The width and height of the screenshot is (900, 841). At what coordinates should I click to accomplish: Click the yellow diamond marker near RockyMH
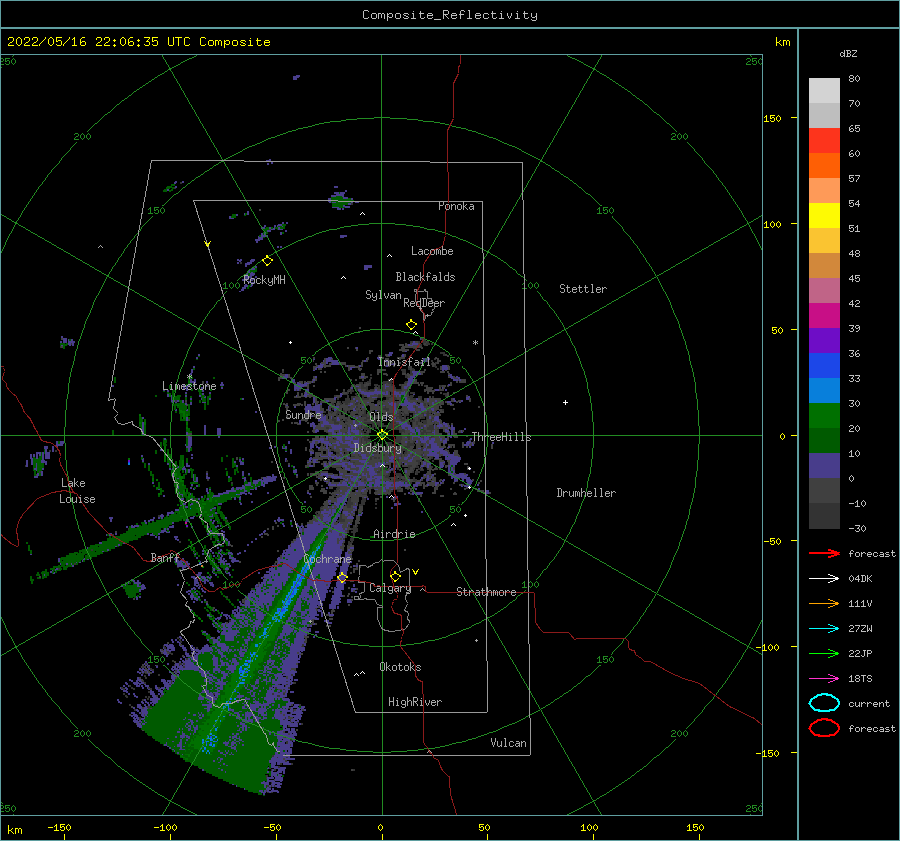pos(267,261)
